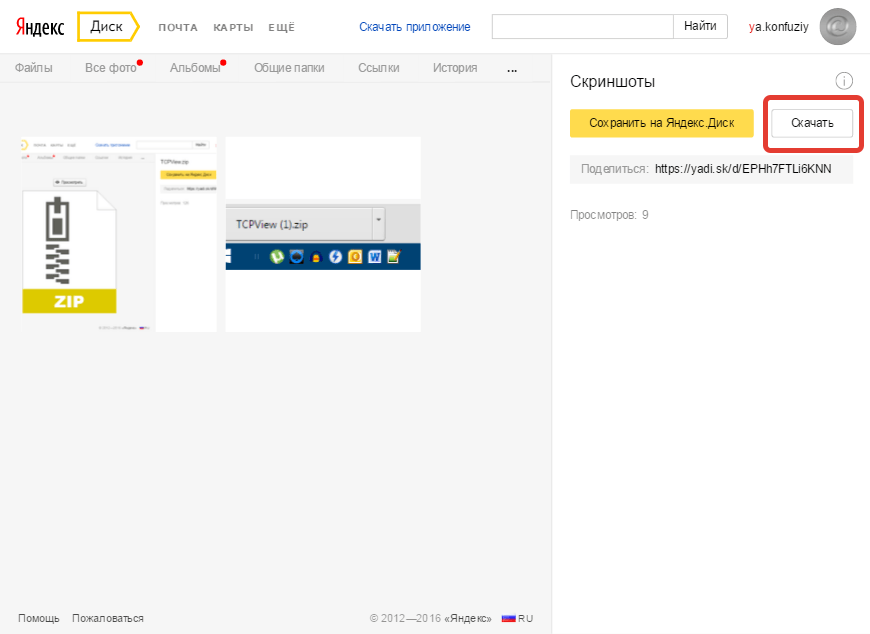This screenshot has height=634, width=870.
Task: Open the user avatar menu
Action: (837, 27)
